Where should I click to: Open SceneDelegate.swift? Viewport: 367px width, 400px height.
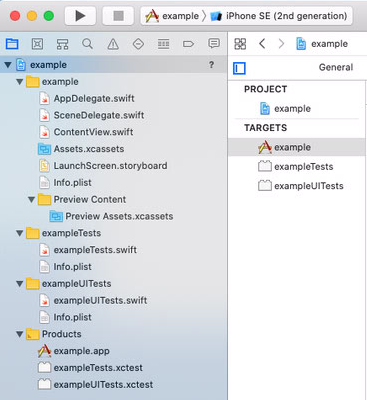(114, 115)
